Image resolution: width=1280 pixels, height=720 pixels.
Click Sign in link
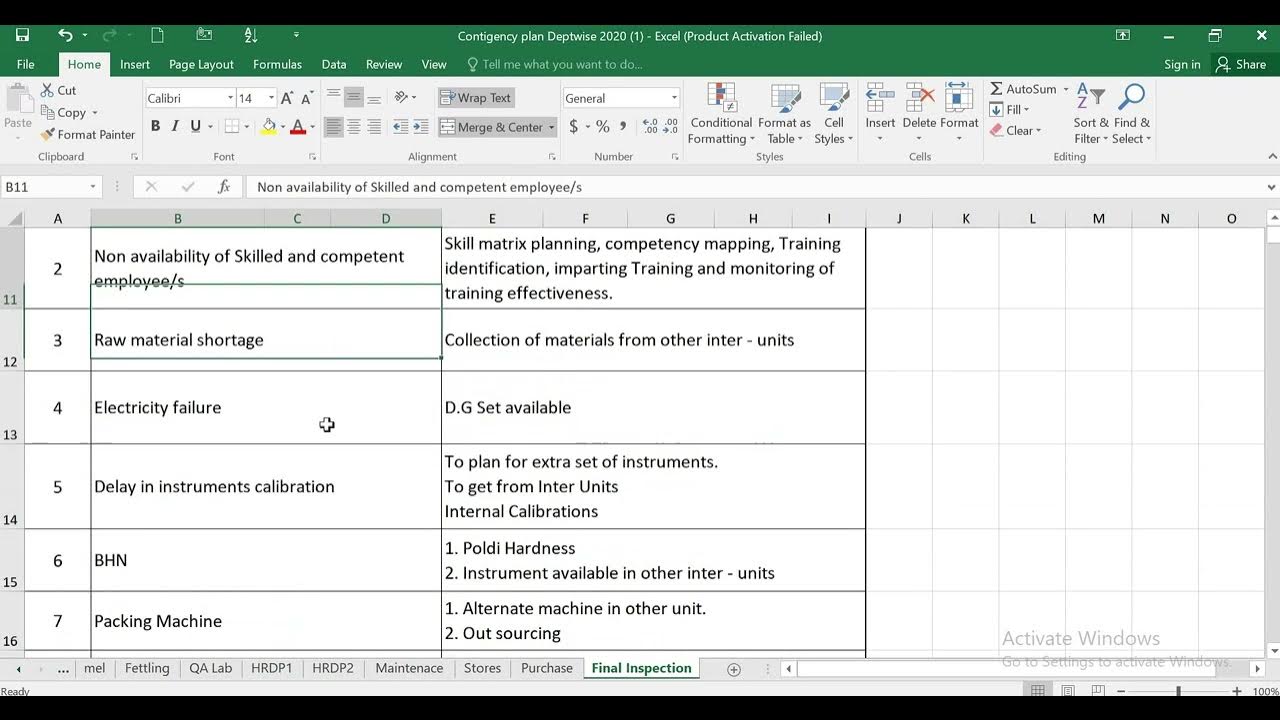point(1182,64)
